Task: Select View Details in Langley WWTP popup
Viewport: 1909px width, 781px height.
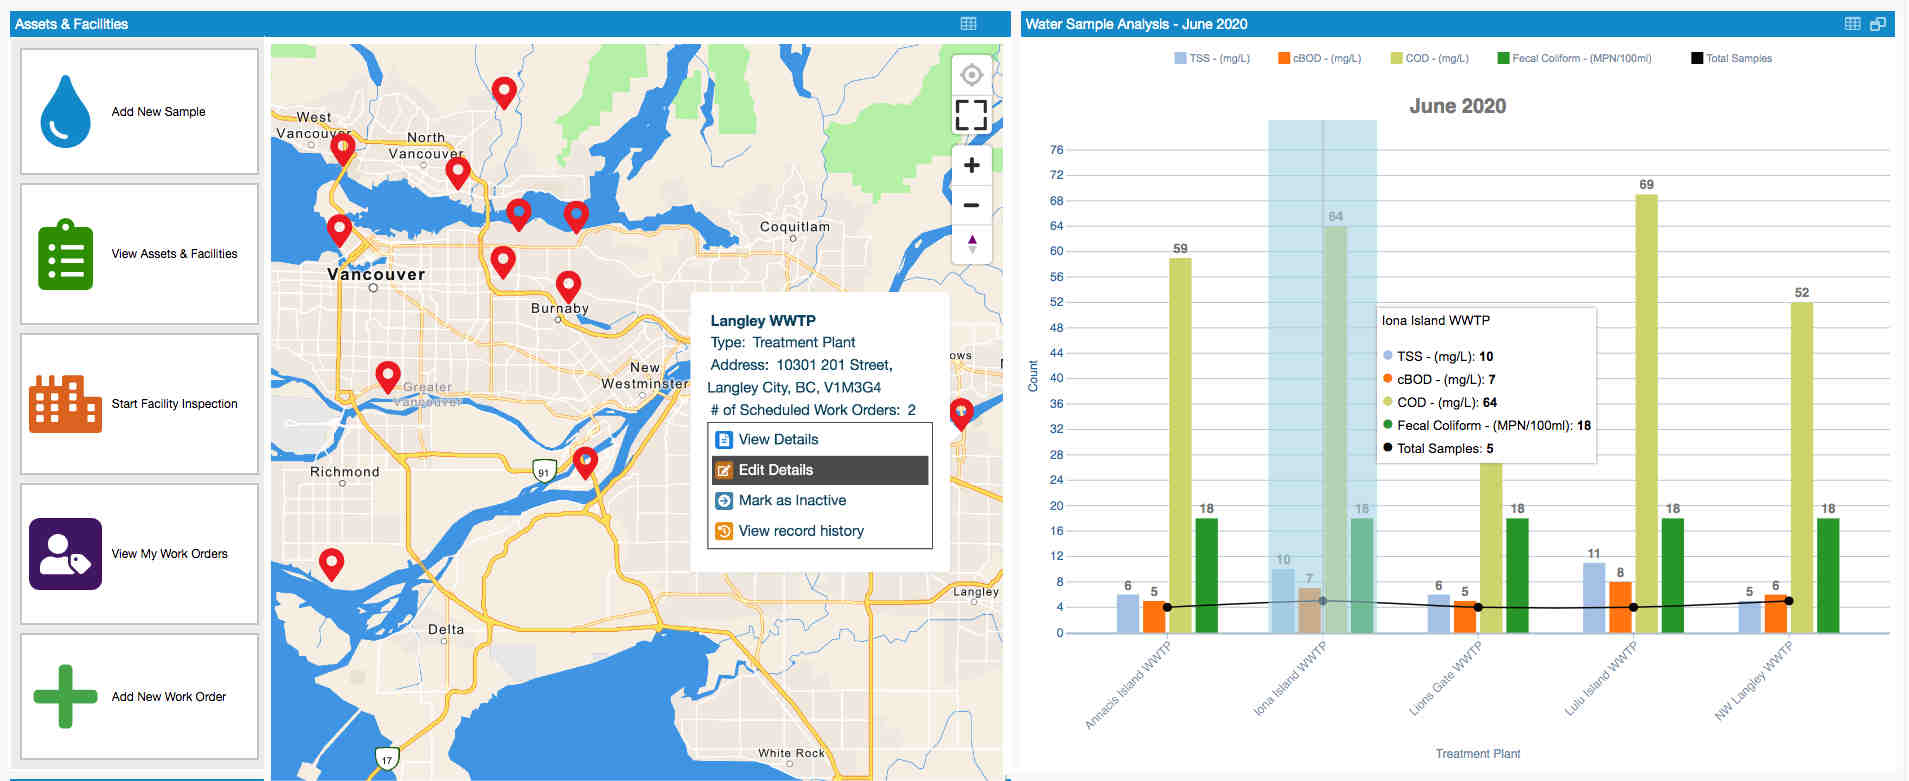Action: [x=778, y=440]
